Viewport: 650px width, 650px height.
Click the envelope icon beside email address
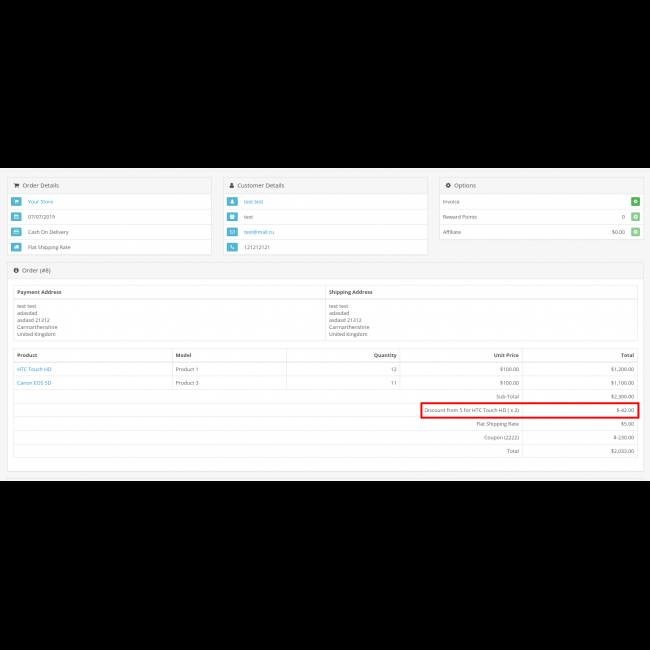[x=232, y=231]
